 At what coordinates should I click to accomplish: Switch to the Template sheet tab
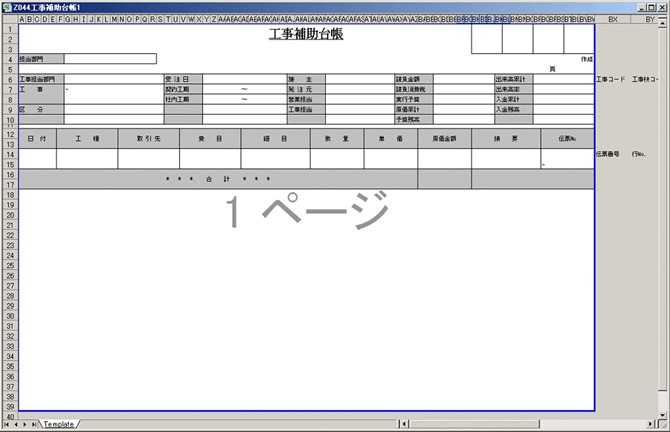click(59, 425)
